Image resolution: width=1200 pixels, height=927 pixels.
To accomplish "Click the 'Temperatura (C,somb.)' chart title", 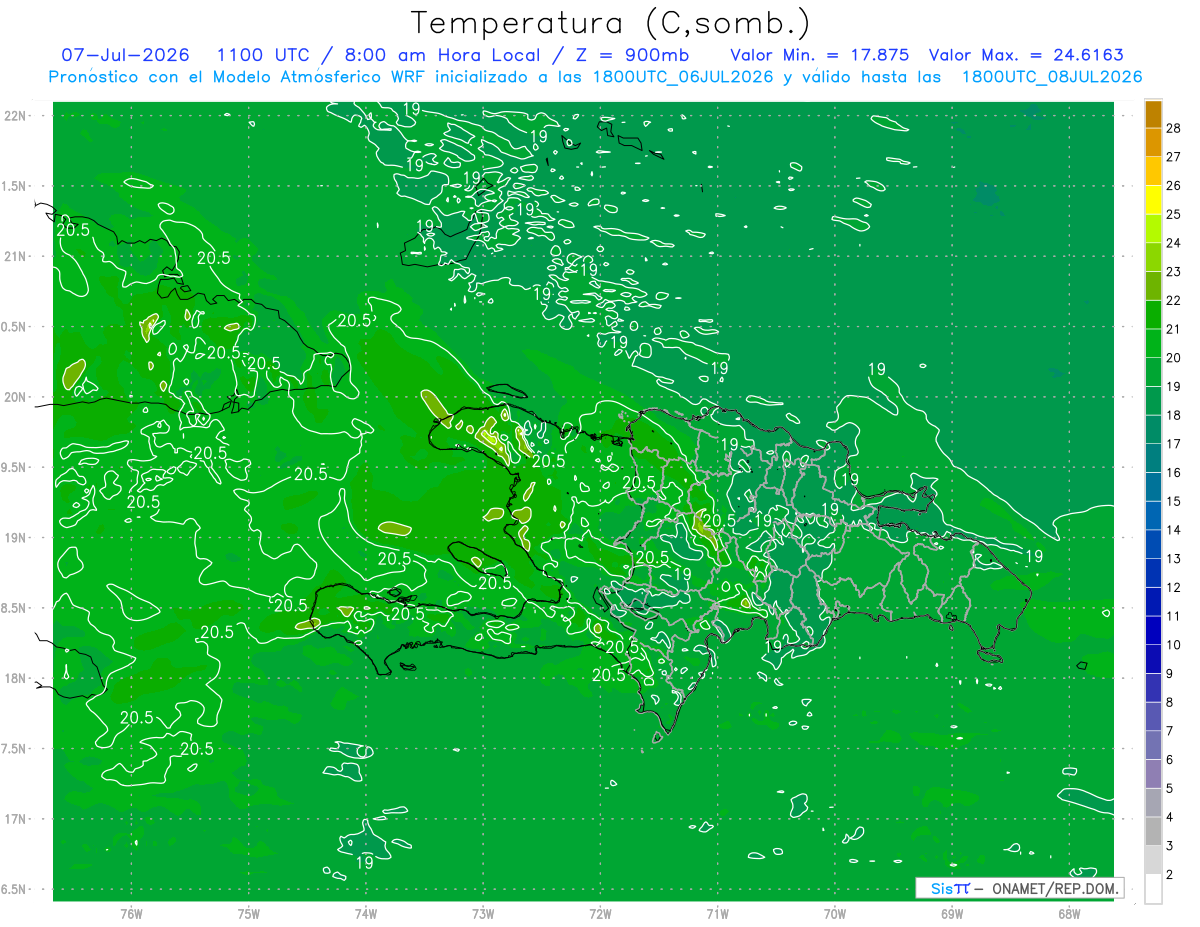I will pyautogui.click(x=611, y=23).
